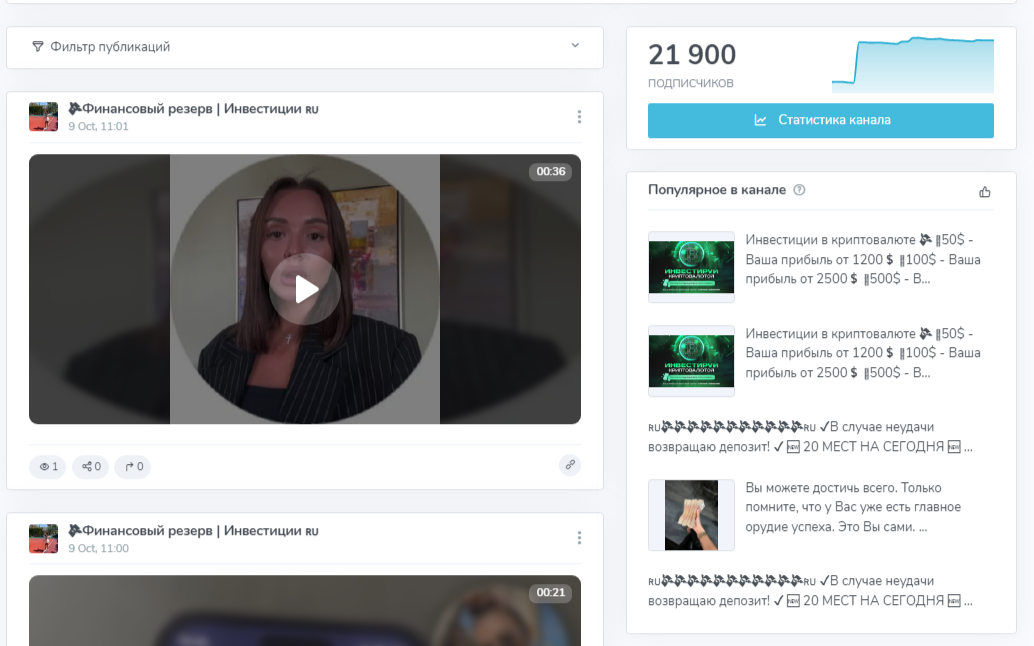1034x646 pixels.
Task: Expand the Фильтр публикаций chevron
Action: (x=575, y=46)
